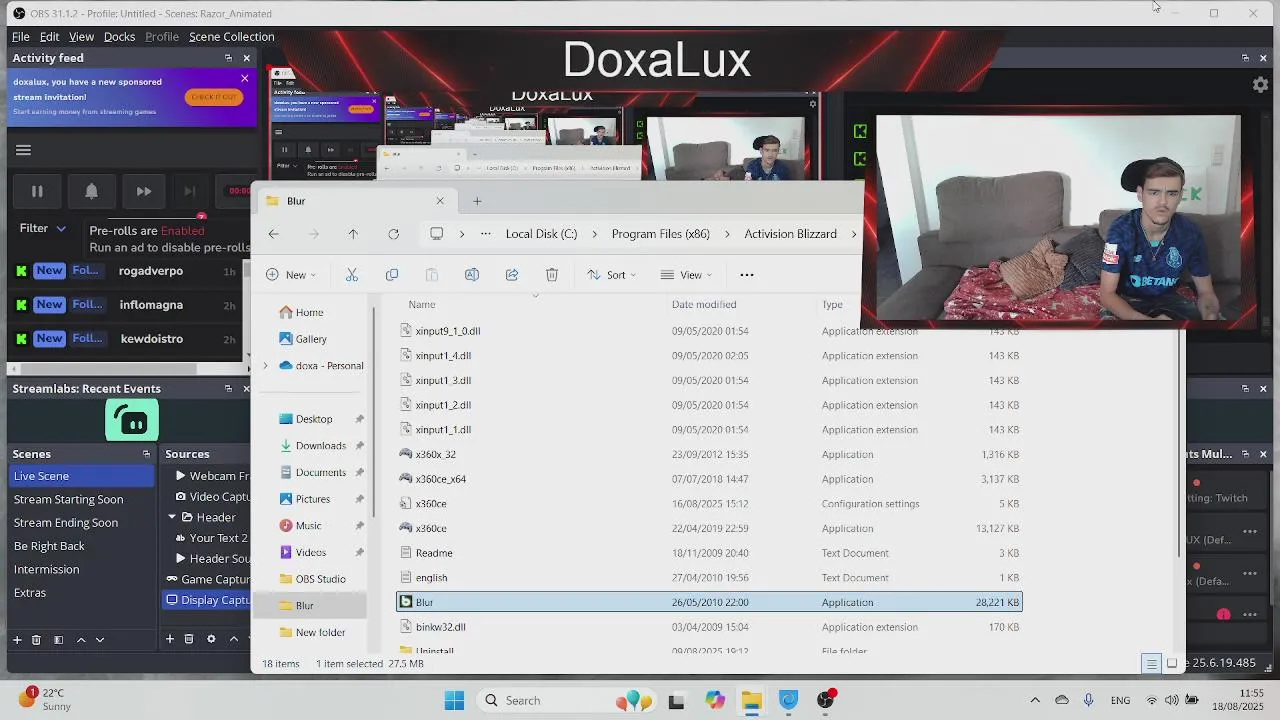Move scene down with arrow icon
1280x720 pixels.
[99, 640]
